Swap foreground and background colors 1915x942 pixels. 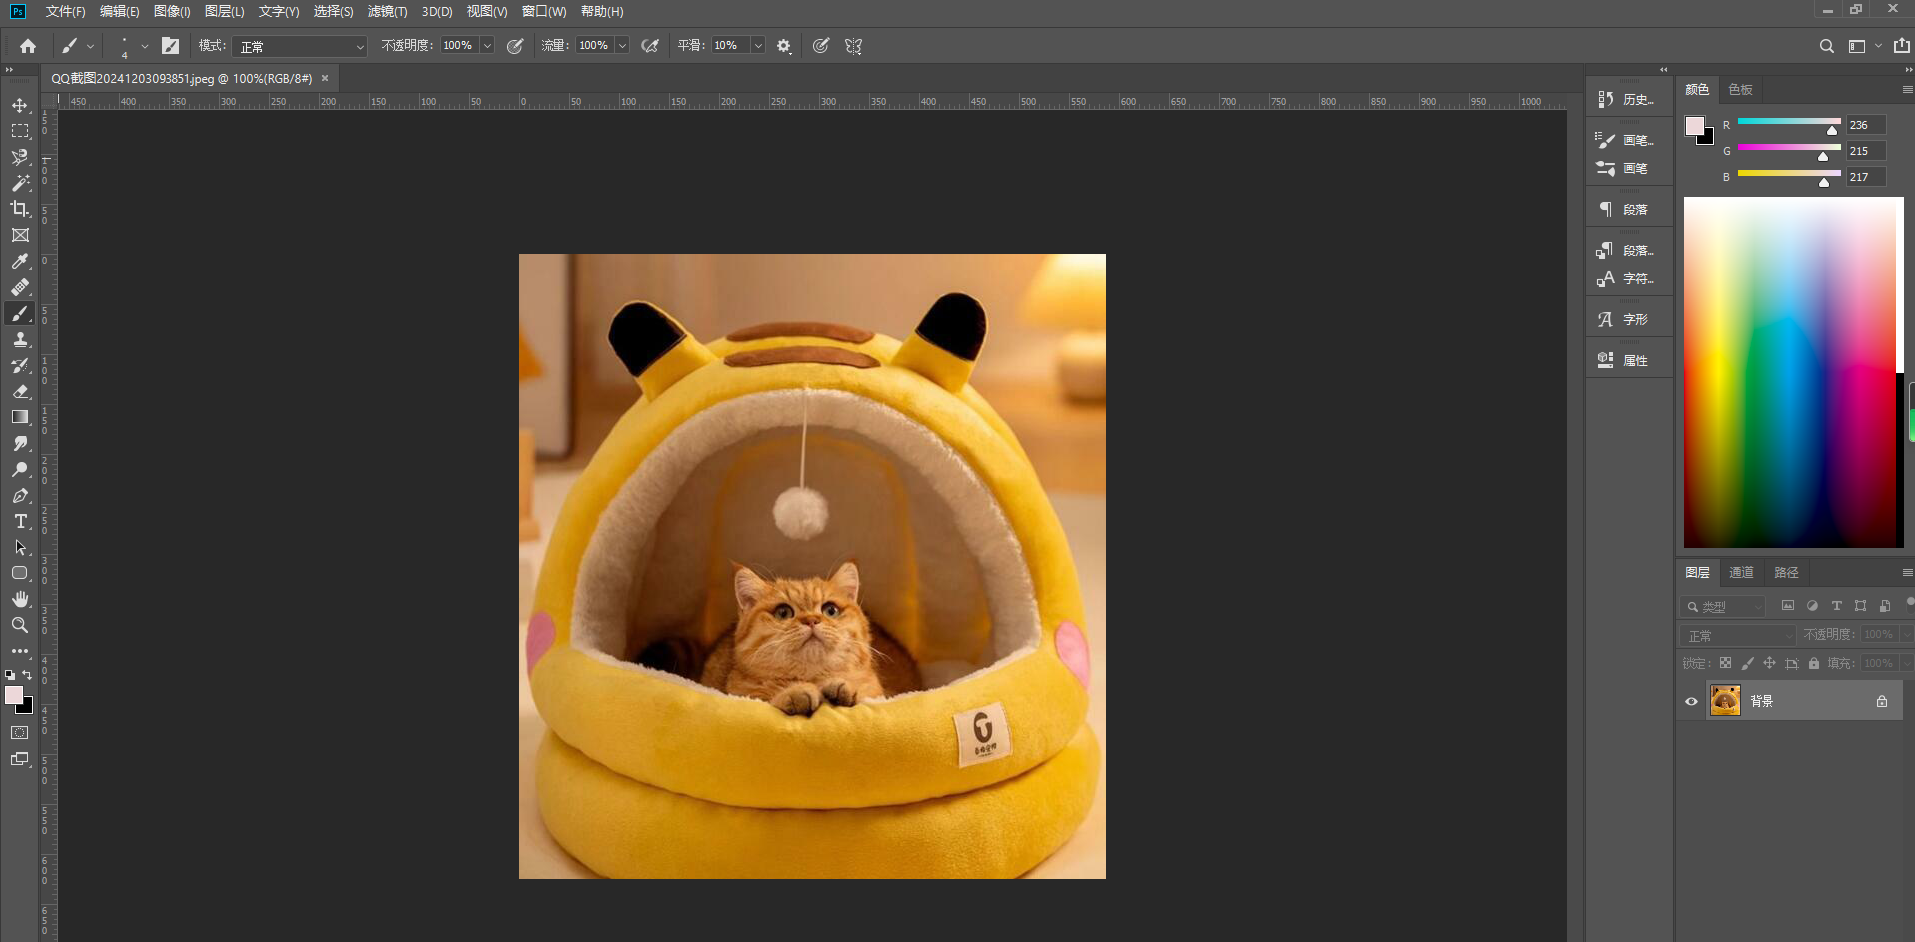(x=27, y=675)
